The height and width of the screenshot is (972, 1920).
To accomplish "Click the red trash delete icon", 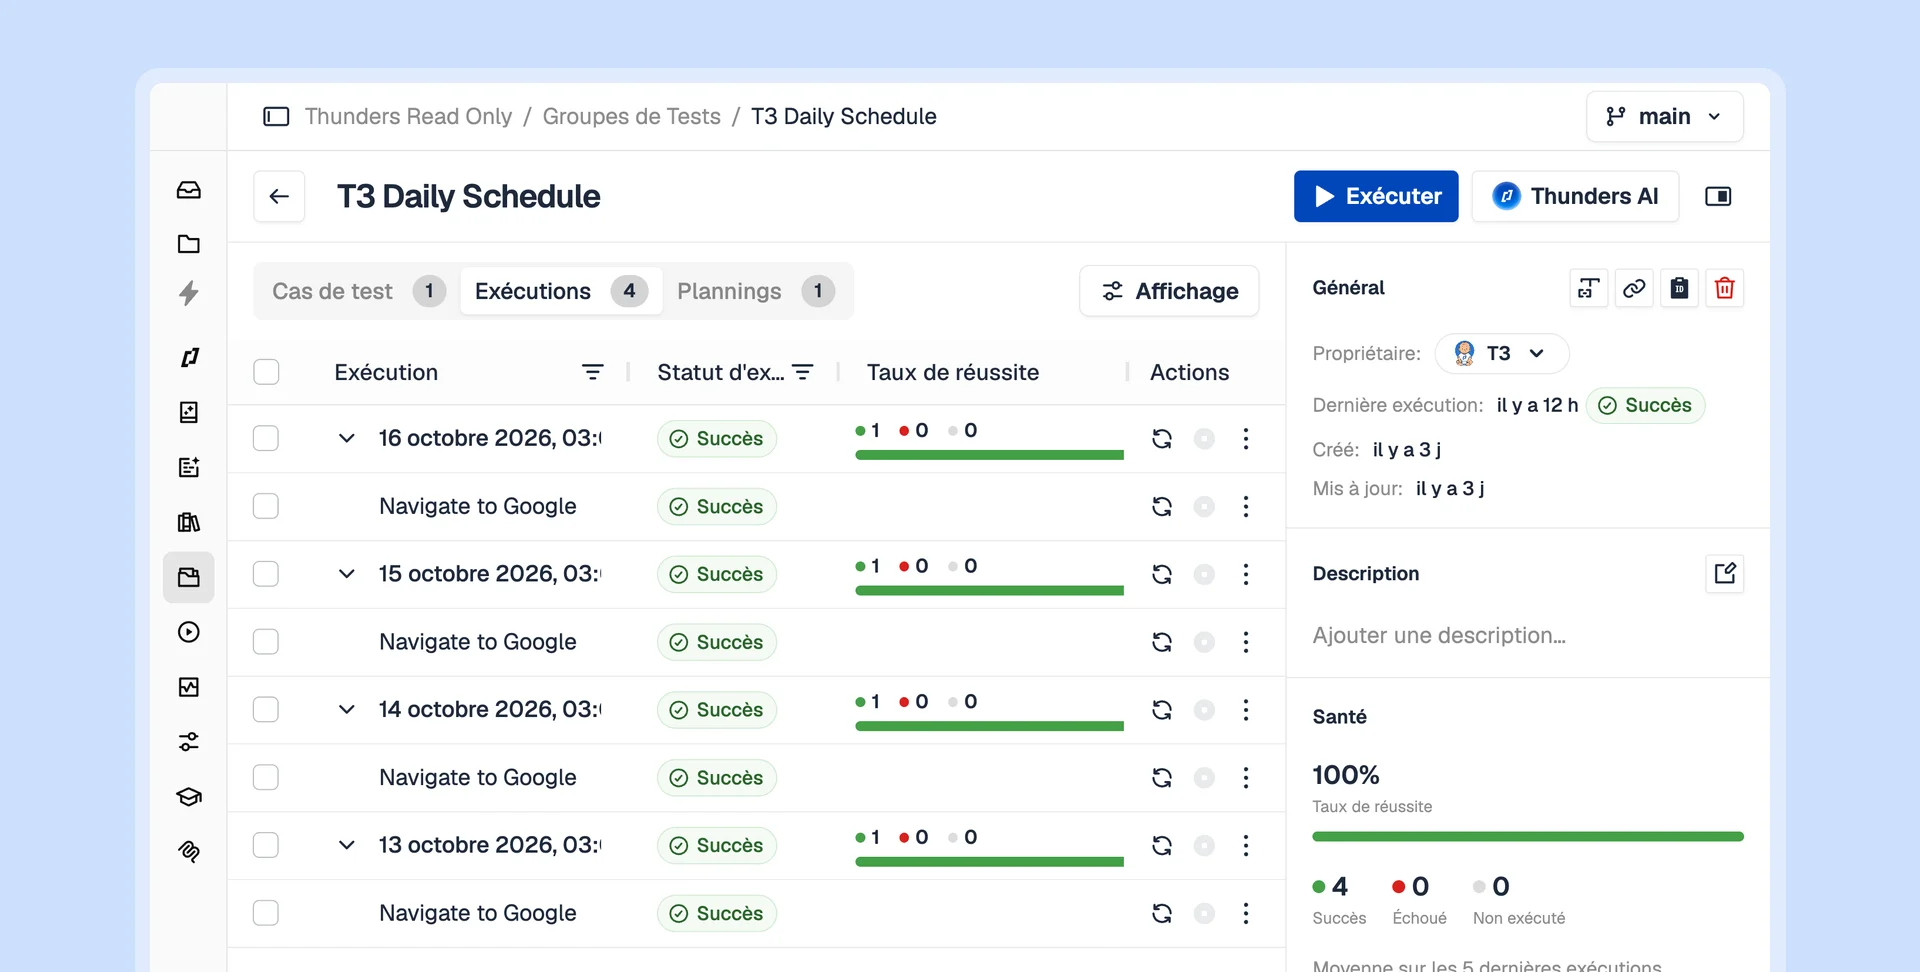I will 1725,289.
